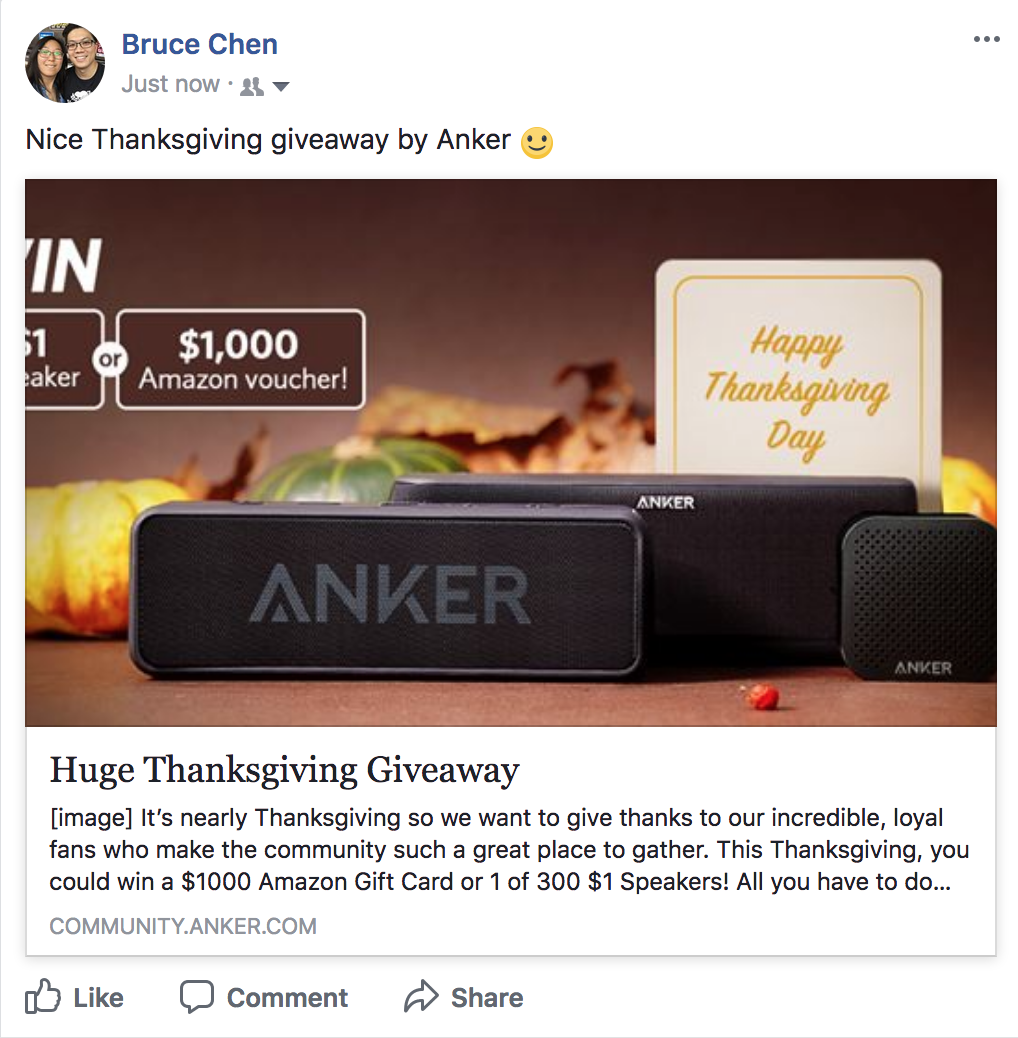
Task: Click Bruce Chen's profile picture
Action: [65, 63]
